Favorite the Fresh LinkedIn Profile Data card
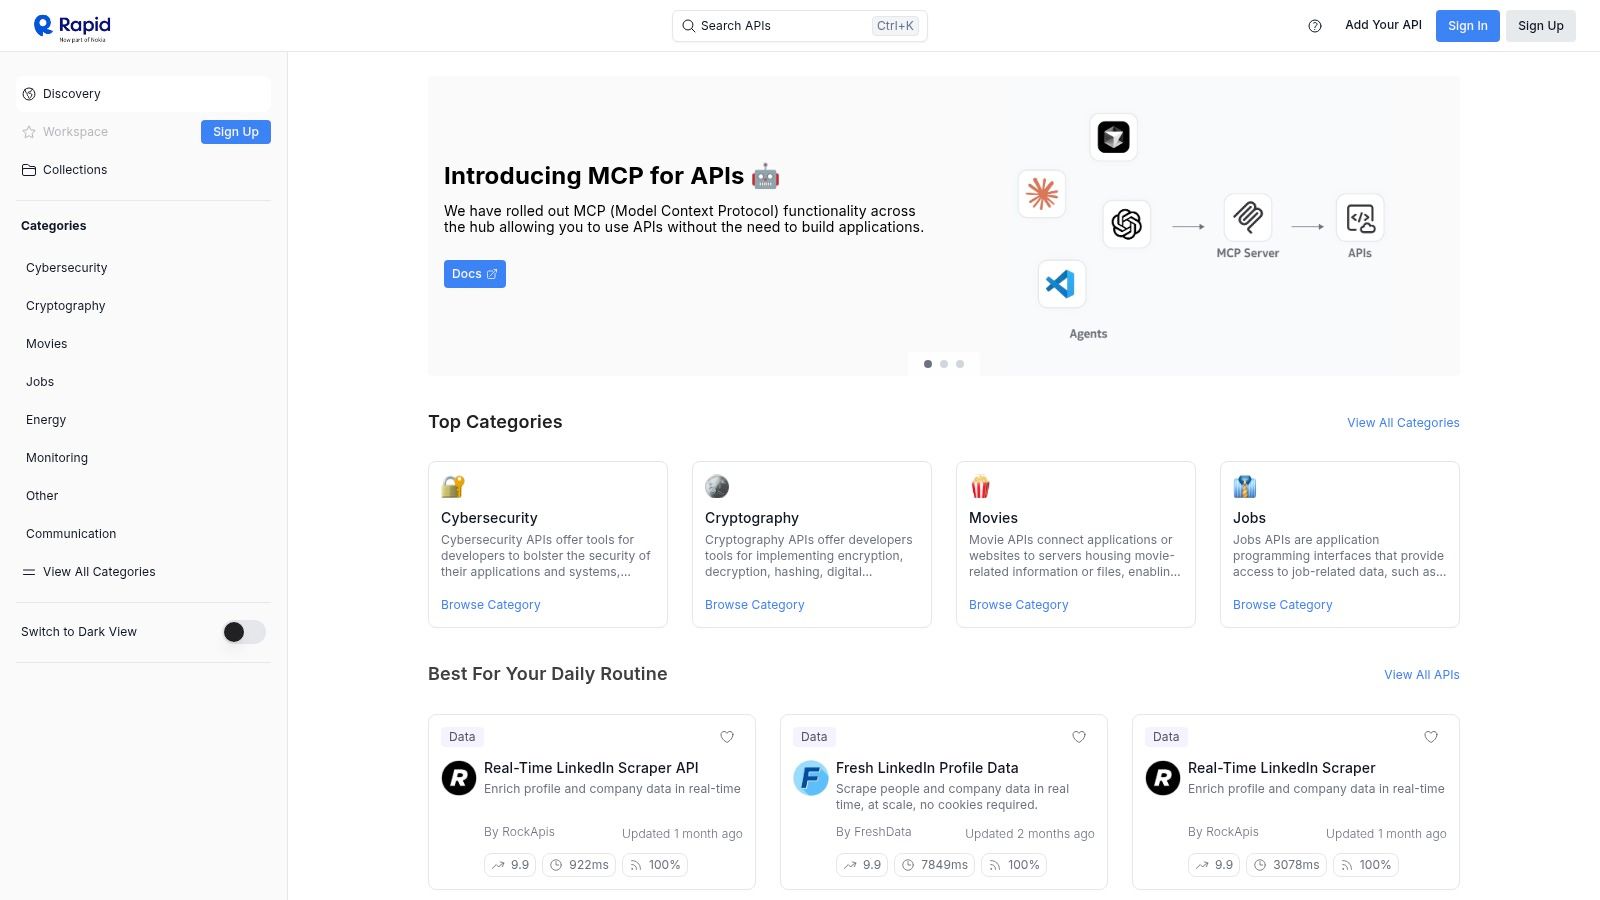 tap(1079, 737)
